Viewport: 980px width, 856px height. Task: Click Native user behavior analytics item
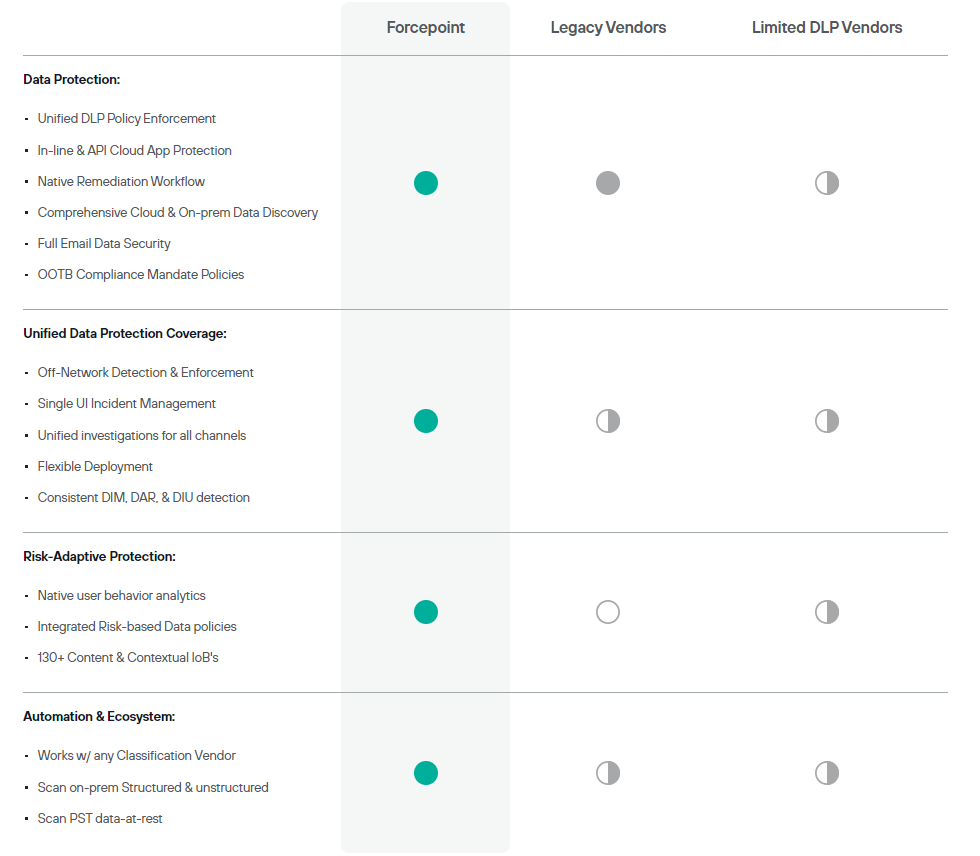[x=122, y=595]
